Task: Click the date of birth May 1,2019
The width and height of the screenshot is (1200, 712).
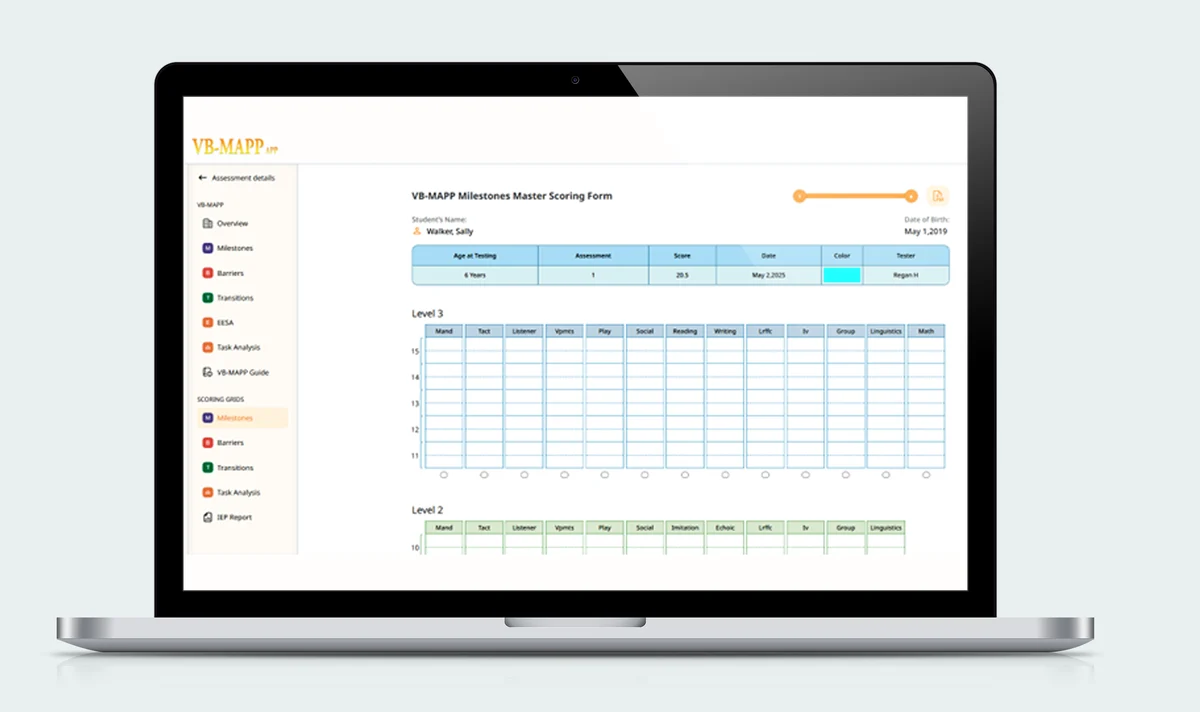Action: [927, 231]
